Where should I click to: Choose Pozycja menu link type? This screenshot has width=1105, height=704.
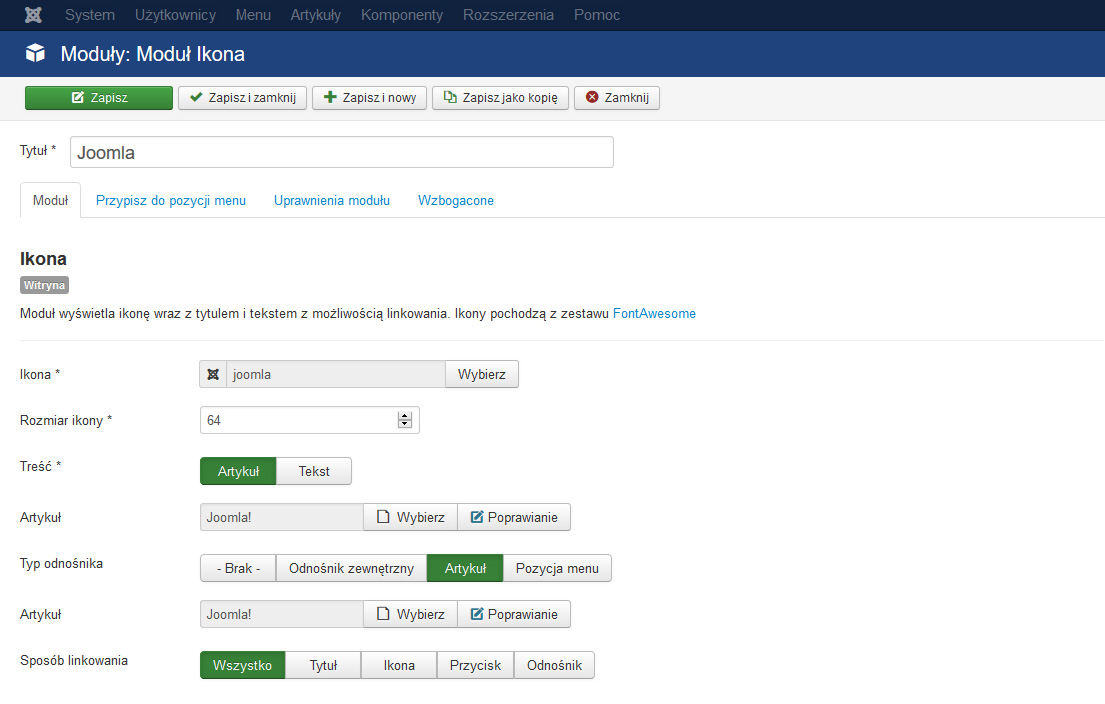557,568
